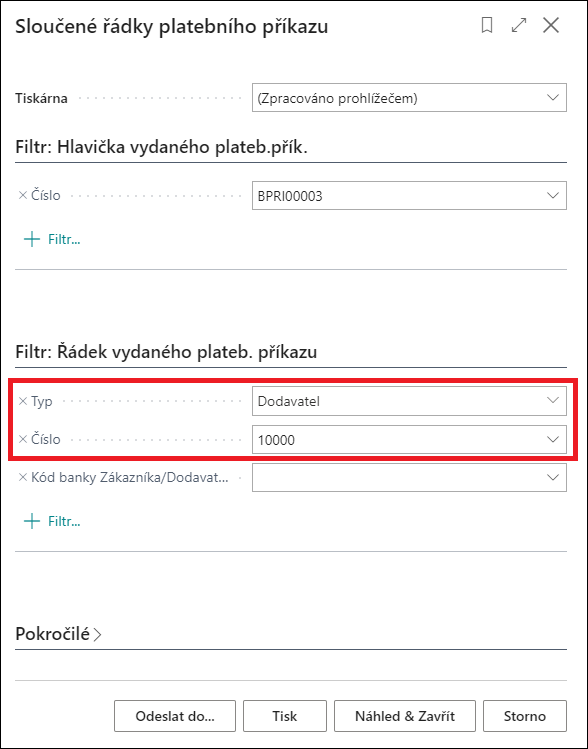Open dropdown arrow of the 10000 field
This screenshot has width=588, height=749.
(x=553, y=439)
